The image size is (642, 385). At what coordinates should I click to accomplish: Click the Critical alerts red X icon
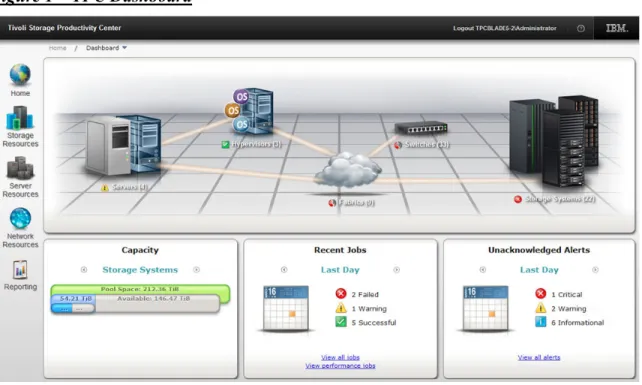(x=540, y=294)
